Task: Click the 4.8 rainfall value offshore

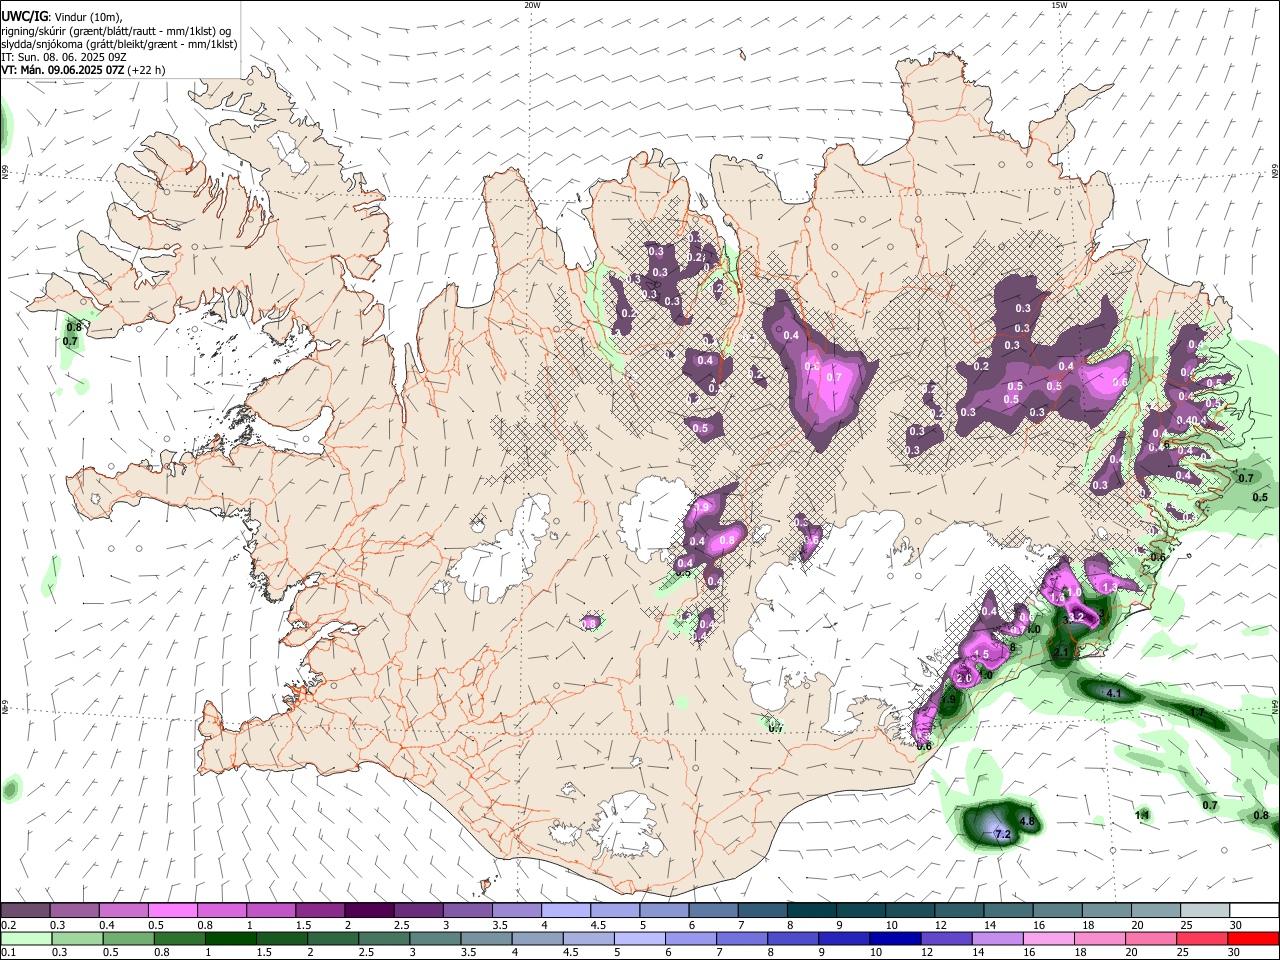Action: [1026, 822]
